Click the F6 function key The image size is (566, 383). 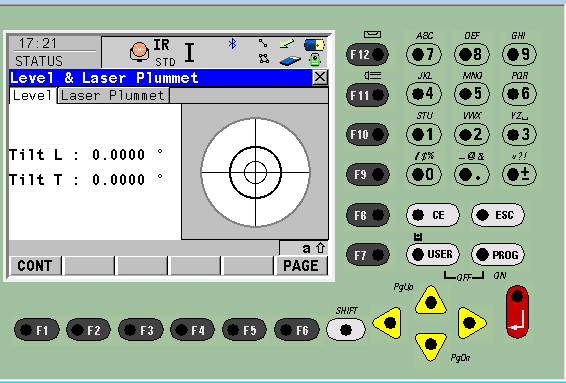[x=296, y=330]
